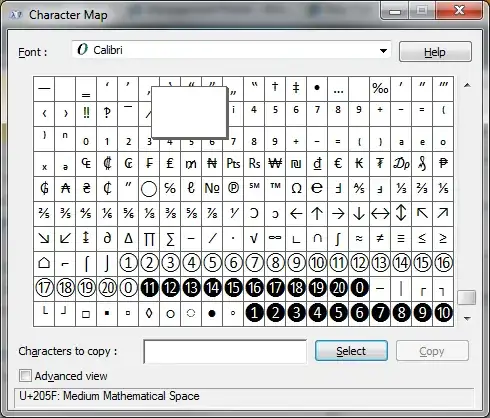Click the U+205F Medium Mathematical Space status text
This screenshot has height=418, width=490.
click(109, 396)
